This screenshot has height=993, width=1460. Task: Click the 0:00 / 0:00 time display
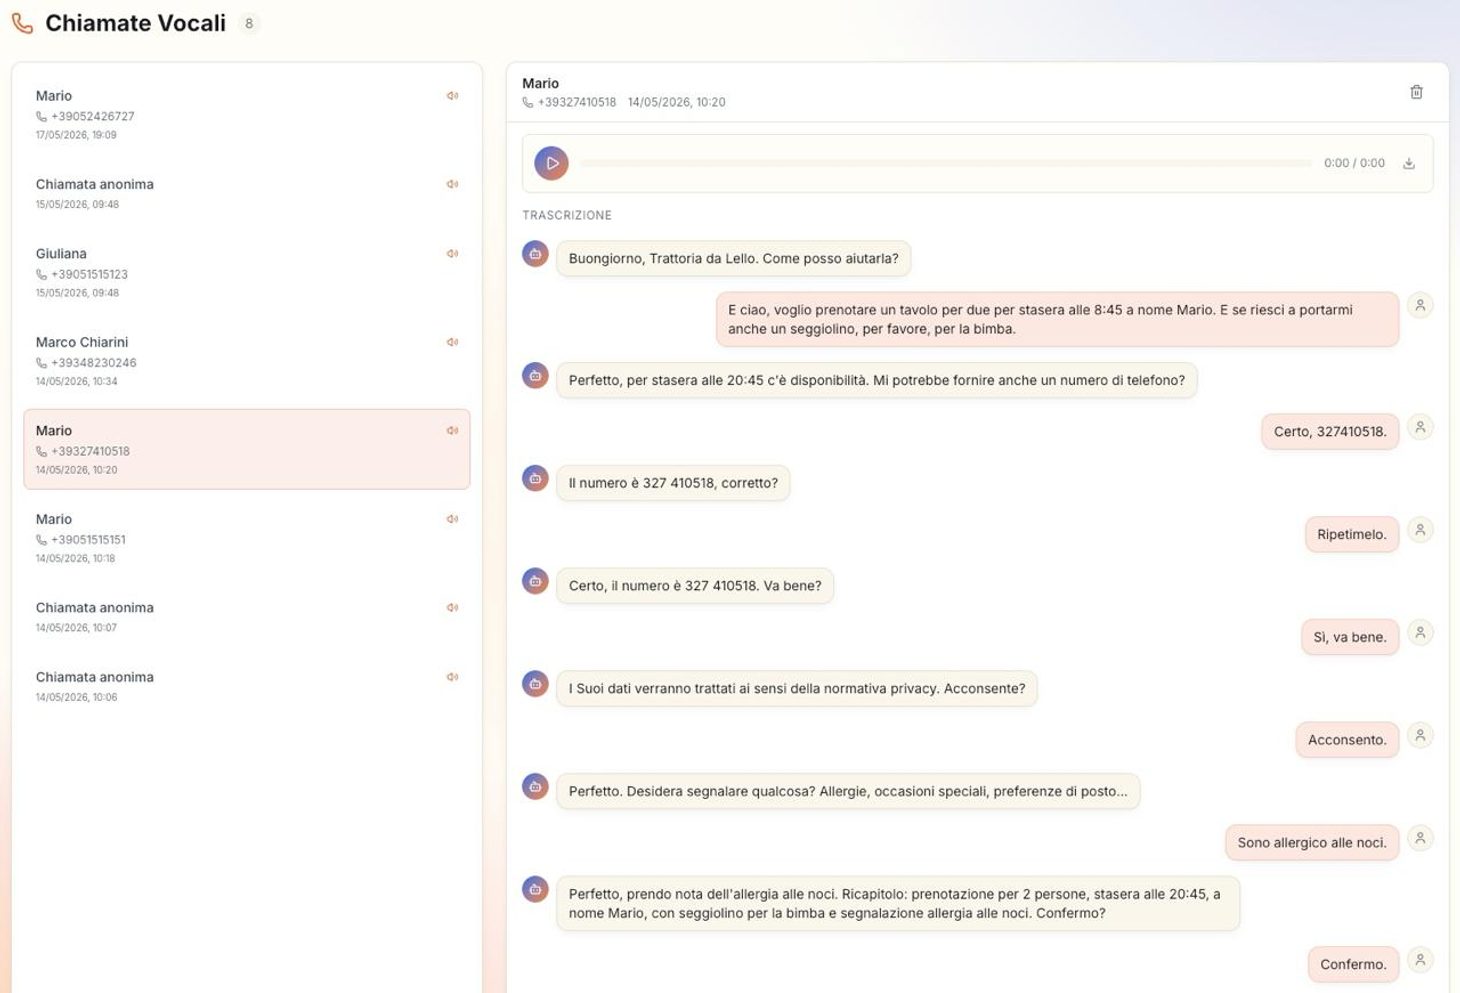click(1354, 163)
